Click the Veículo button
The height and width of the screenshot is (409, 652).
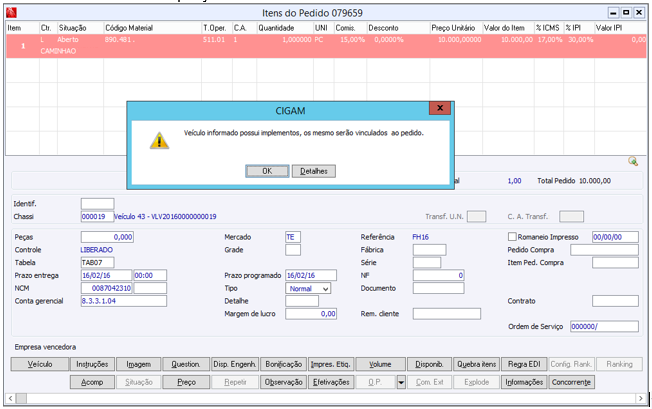[x=40, y=365]
